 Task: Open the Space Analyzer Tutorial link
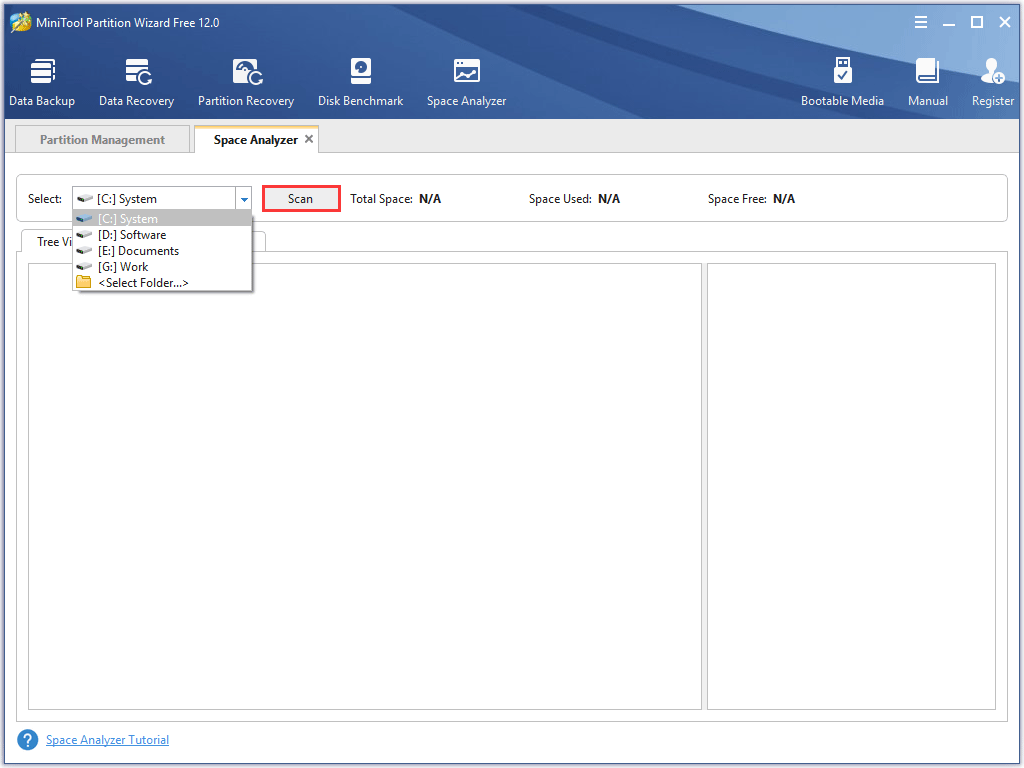(x=107, y=740)
